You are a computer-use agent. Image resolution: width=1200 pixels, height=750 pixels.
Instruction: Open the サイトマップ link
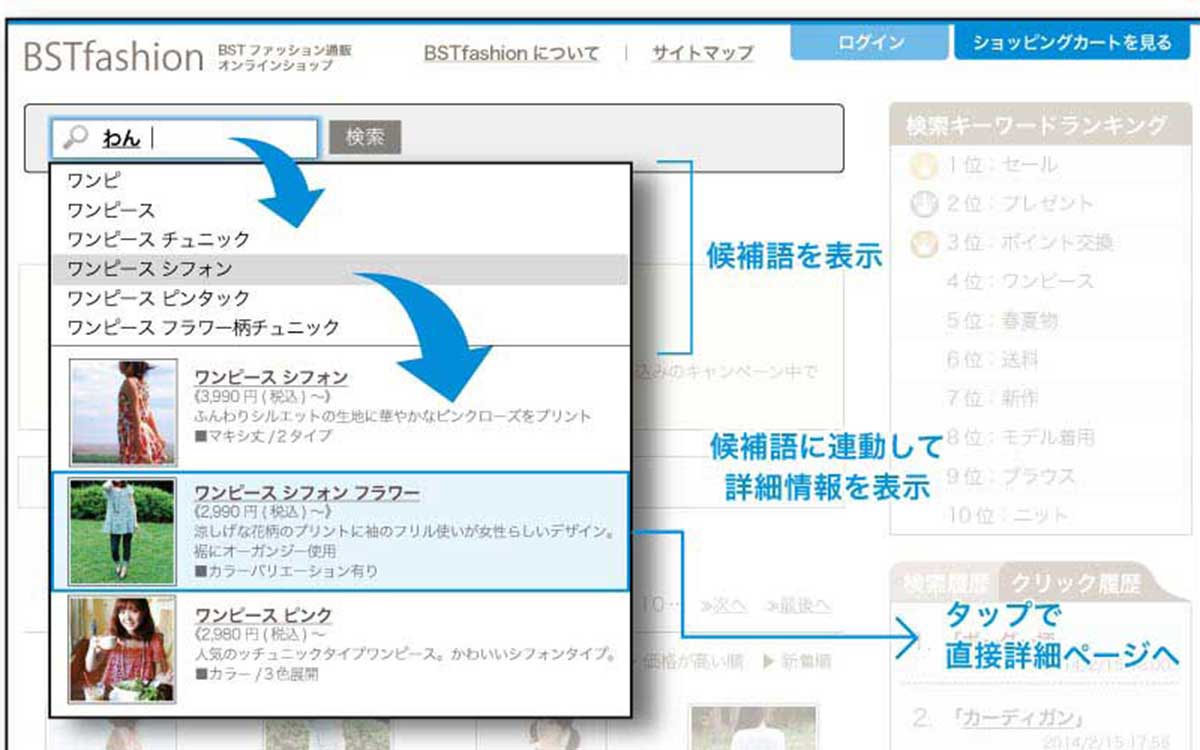pyautogui.click(x=702, y=53)
